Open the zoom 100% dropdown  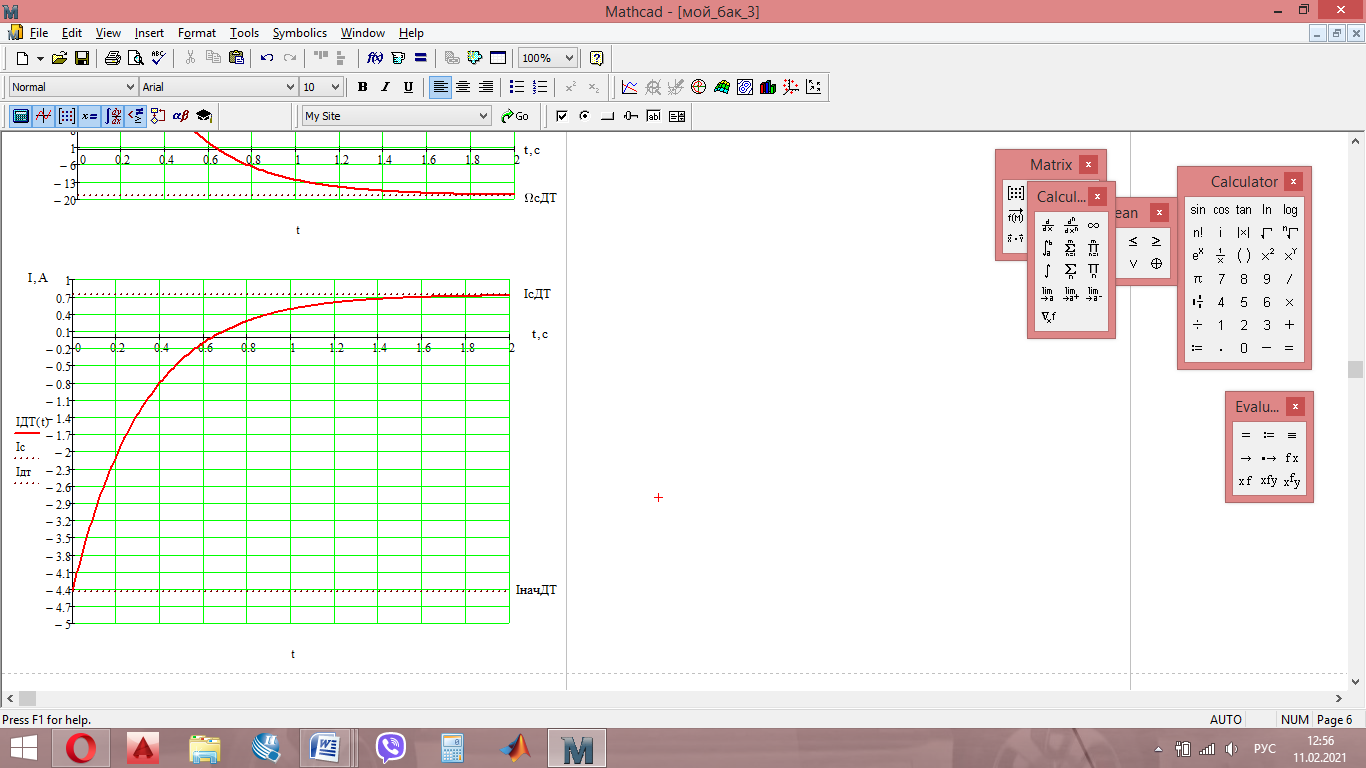(x=569, y=58)
